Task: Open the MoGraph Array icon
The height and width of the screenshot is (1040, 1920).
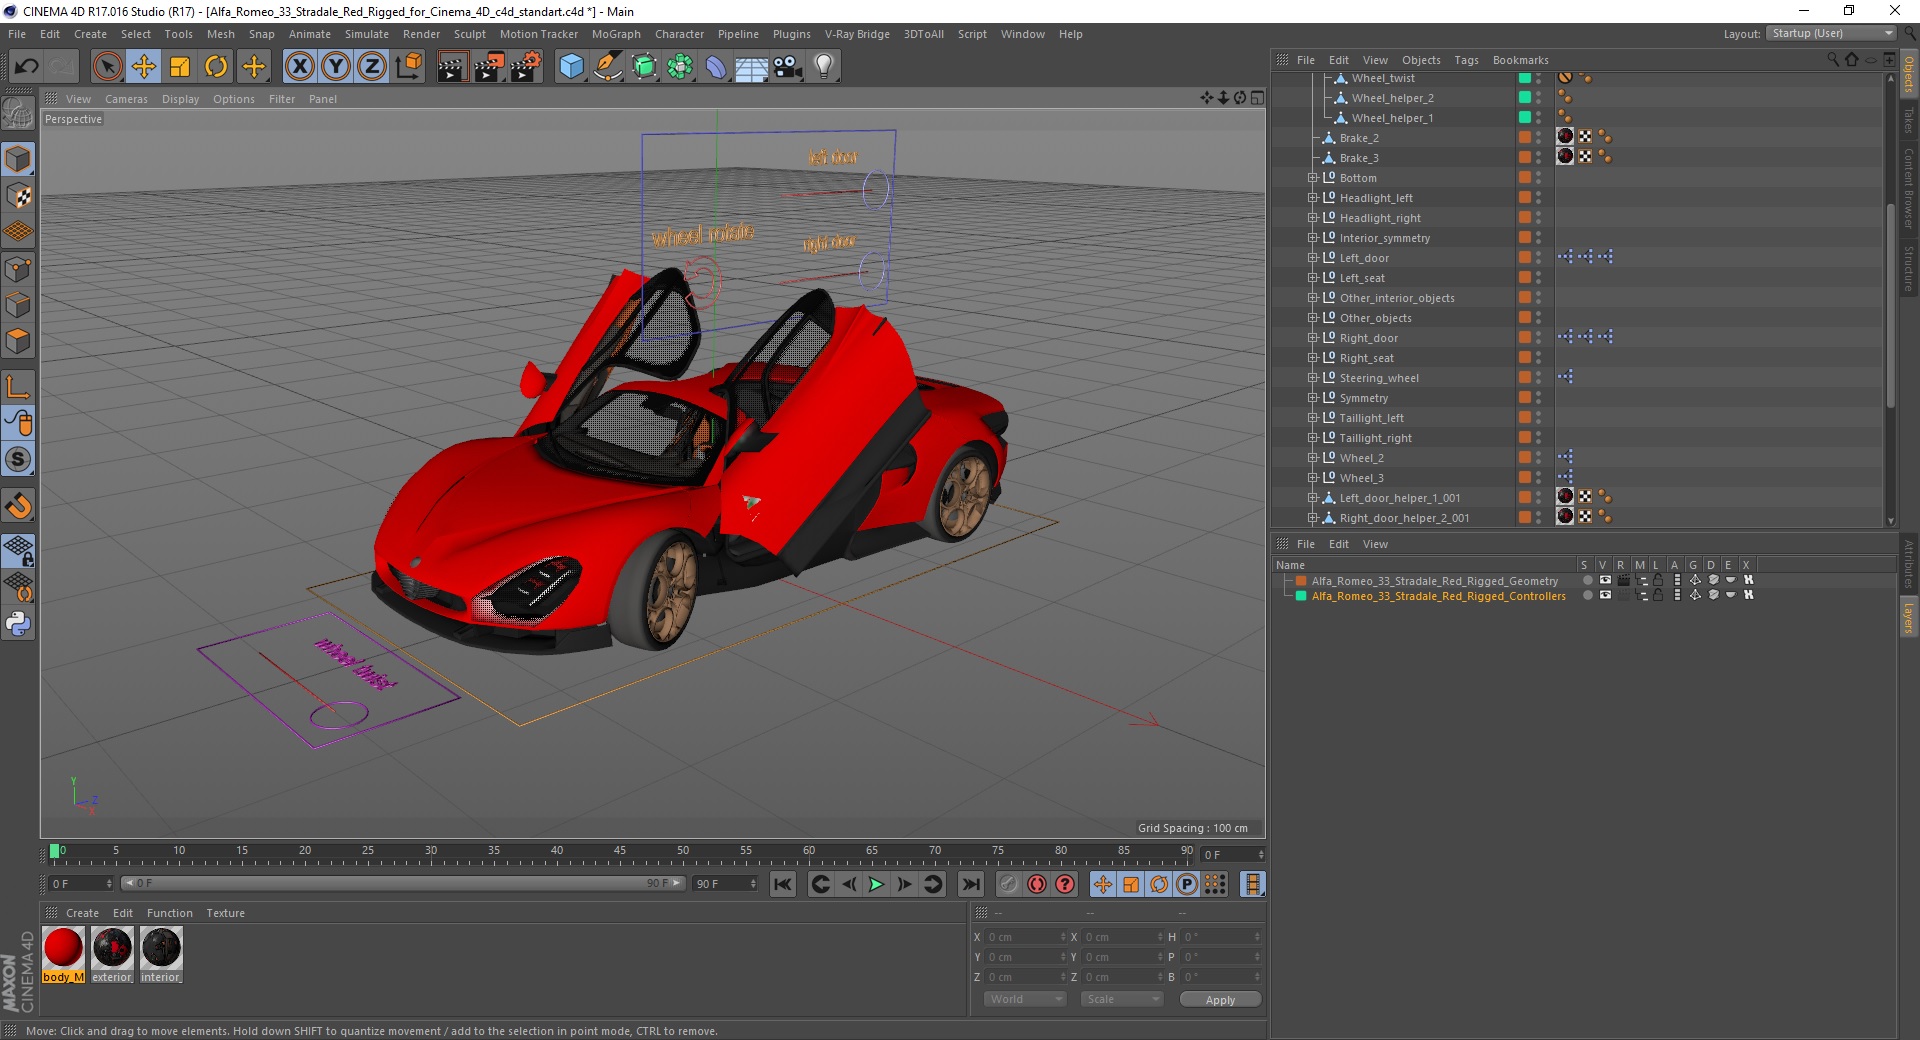Action: tap(680, 67)
